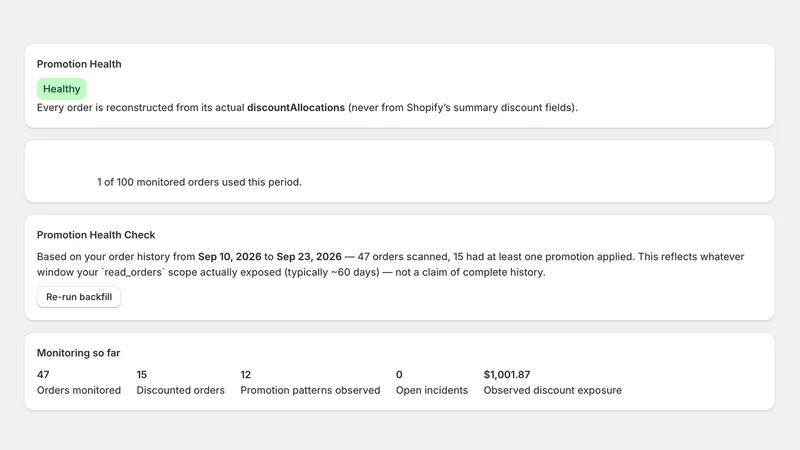The height and width of the screenshot is (450, 800).
Task: Click the $1,001.87 exposure amount
Action: click(507, 374)
